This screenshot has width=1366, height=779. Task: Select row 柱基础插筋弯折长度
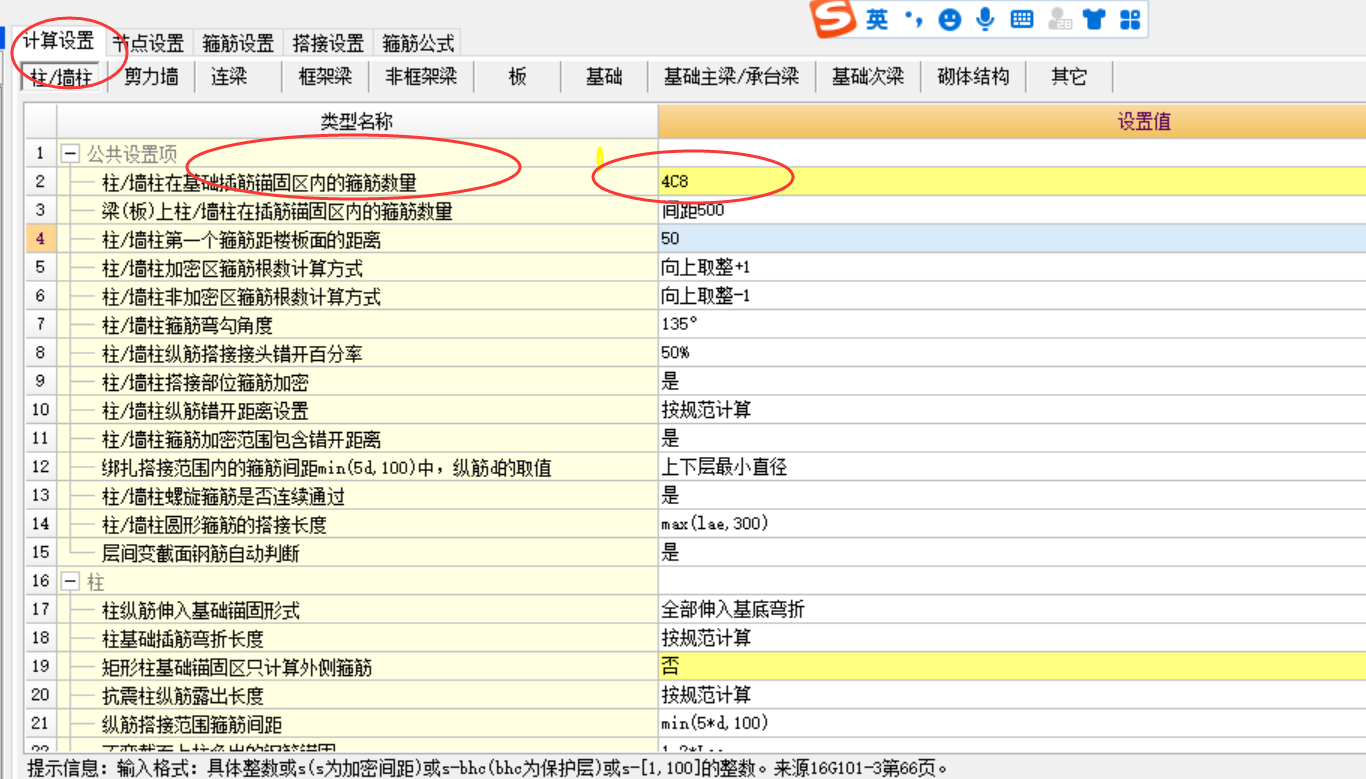(182, 639)
